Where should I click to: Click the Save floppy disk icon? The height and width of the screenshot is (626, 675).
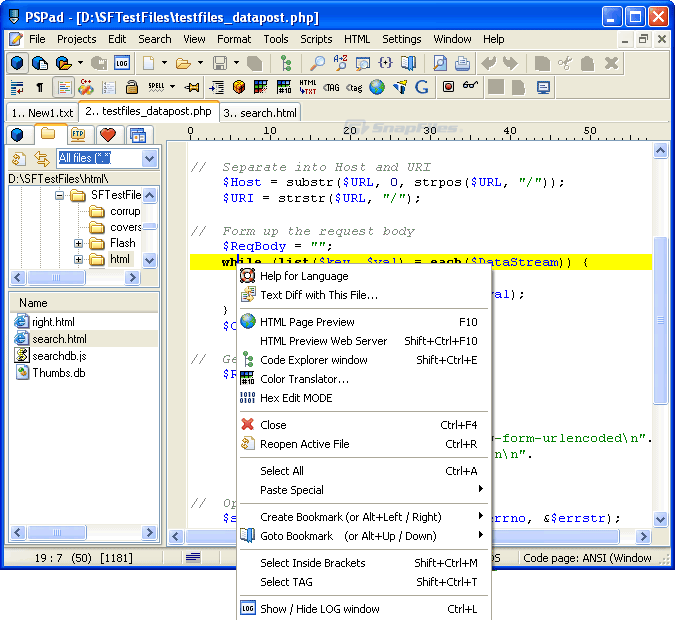pyautogui.click(x=220, y=63)
